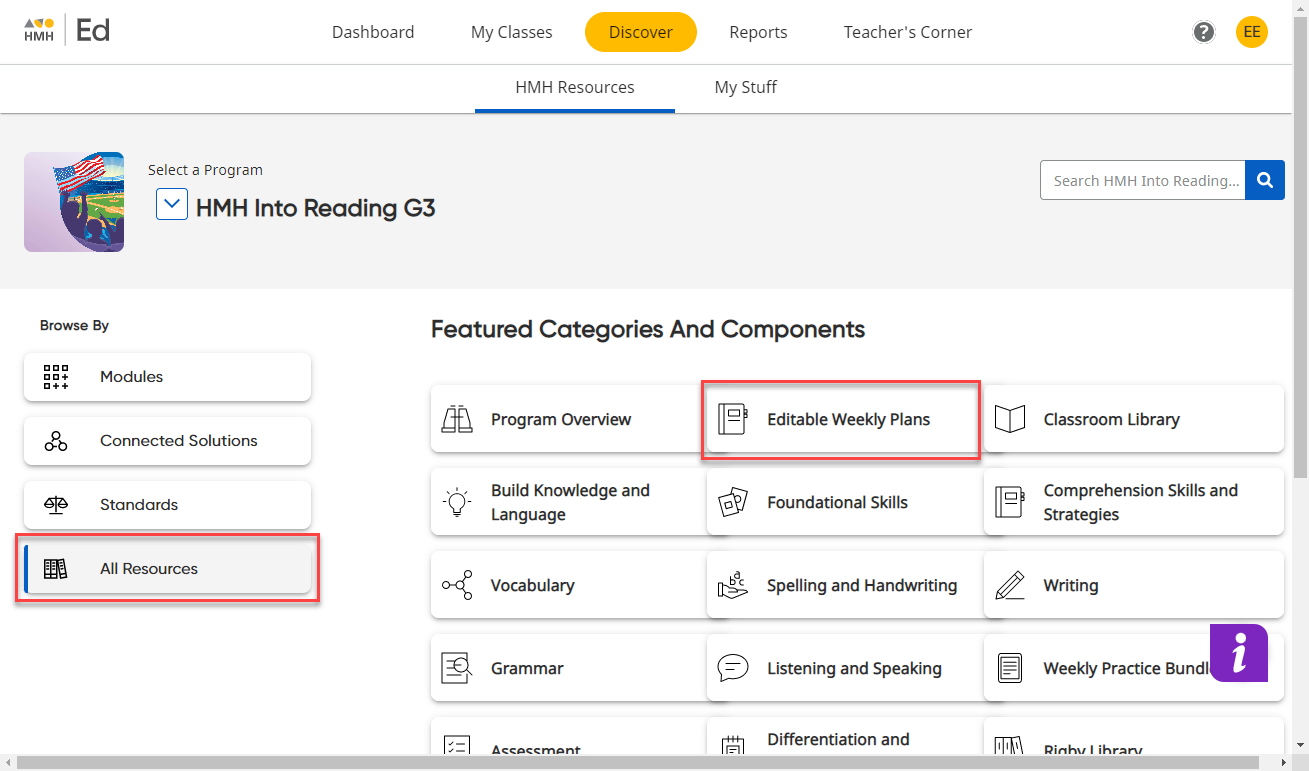Click the search magnifier button
This screenshot has height=771, width=1309.
1264,180
